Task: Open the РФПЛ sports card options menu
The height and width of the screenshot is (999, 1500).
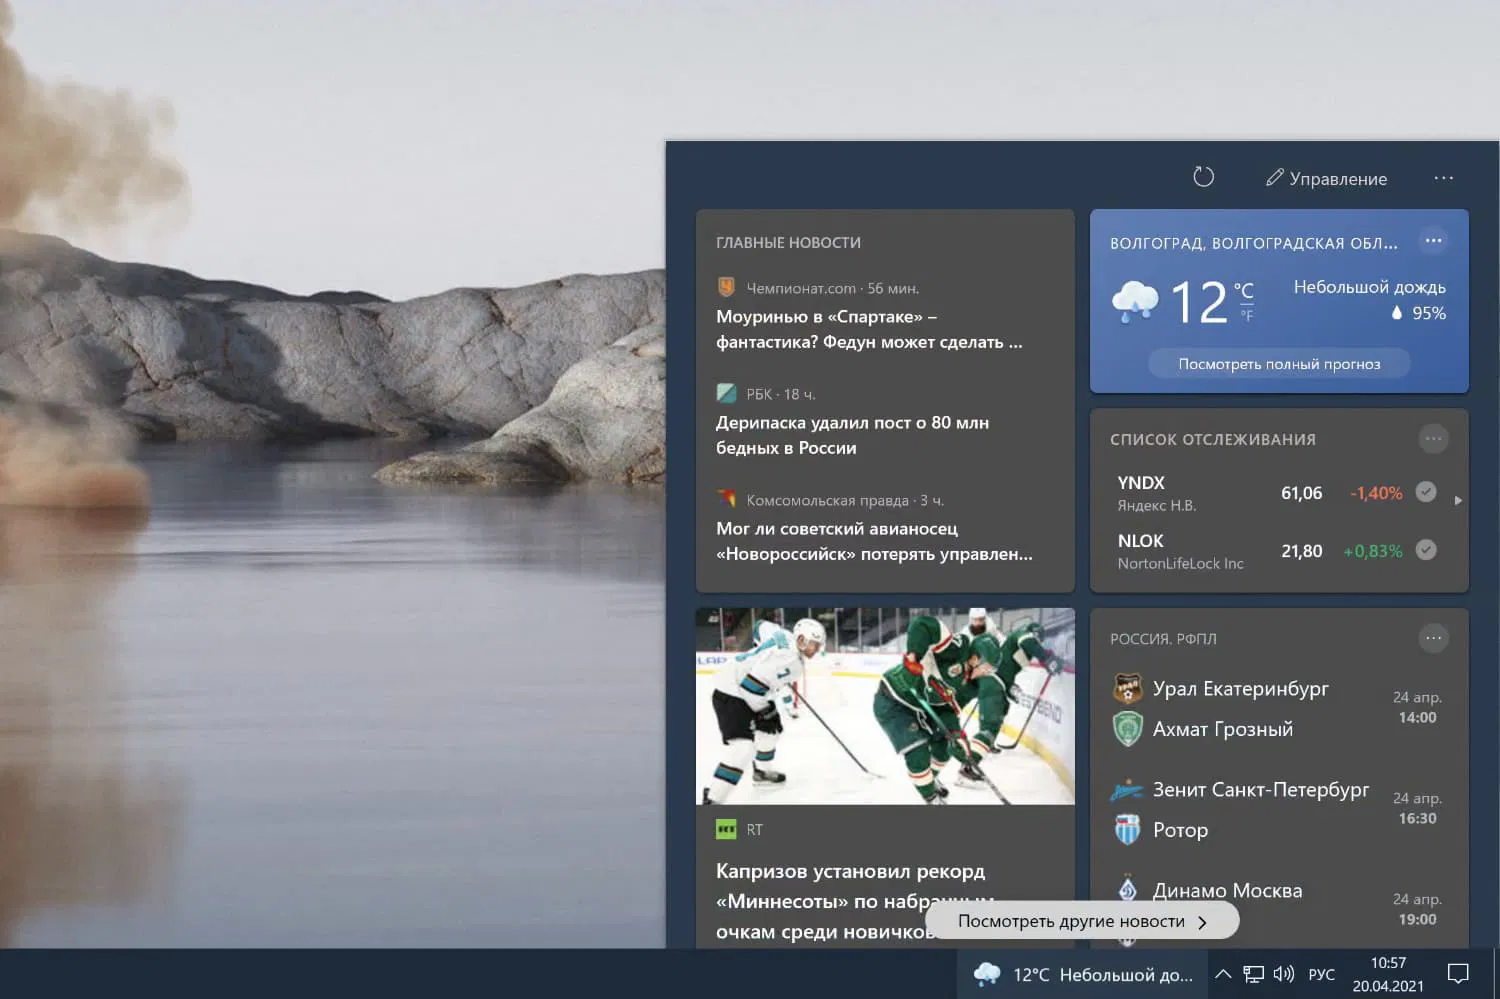Action: point(1433,638)
